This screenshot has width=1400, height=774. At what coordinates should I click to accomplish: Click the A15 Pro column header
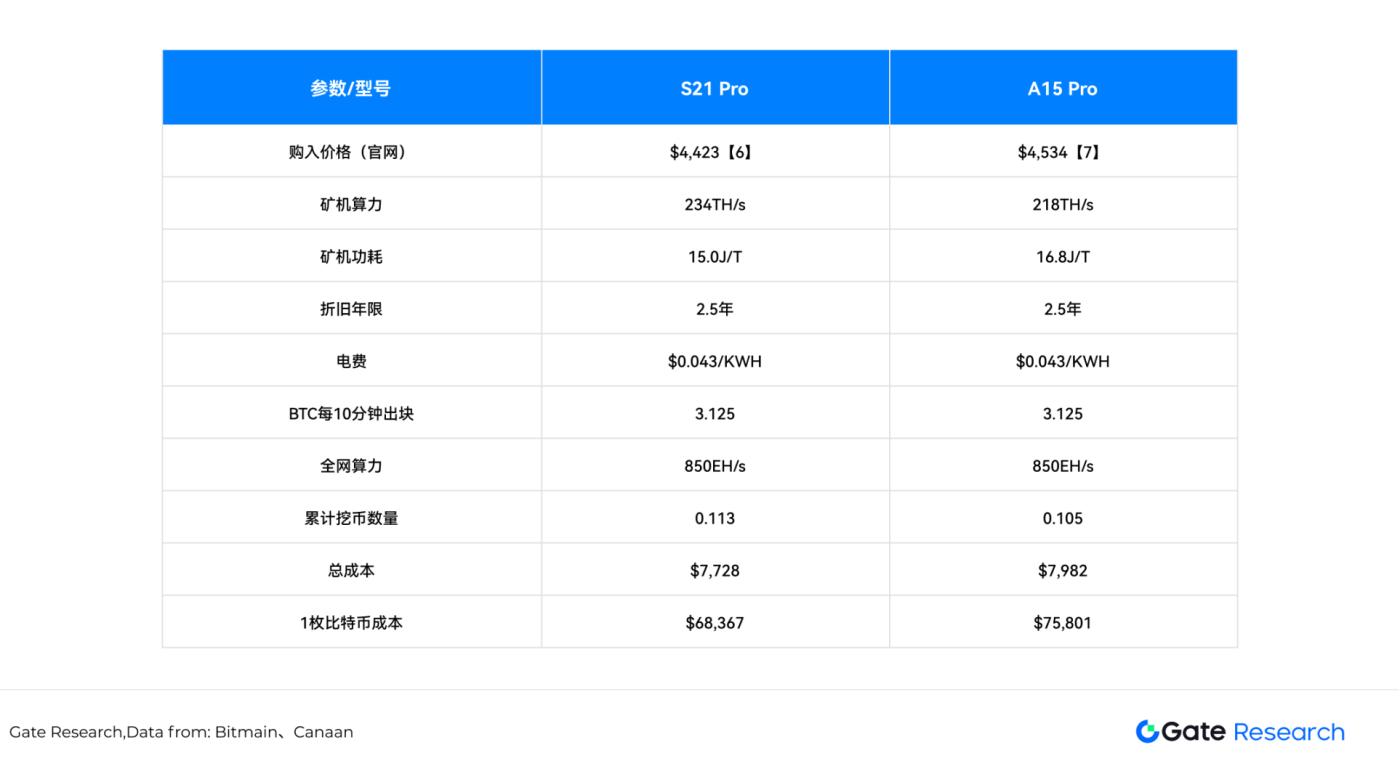coord(1062,87)
